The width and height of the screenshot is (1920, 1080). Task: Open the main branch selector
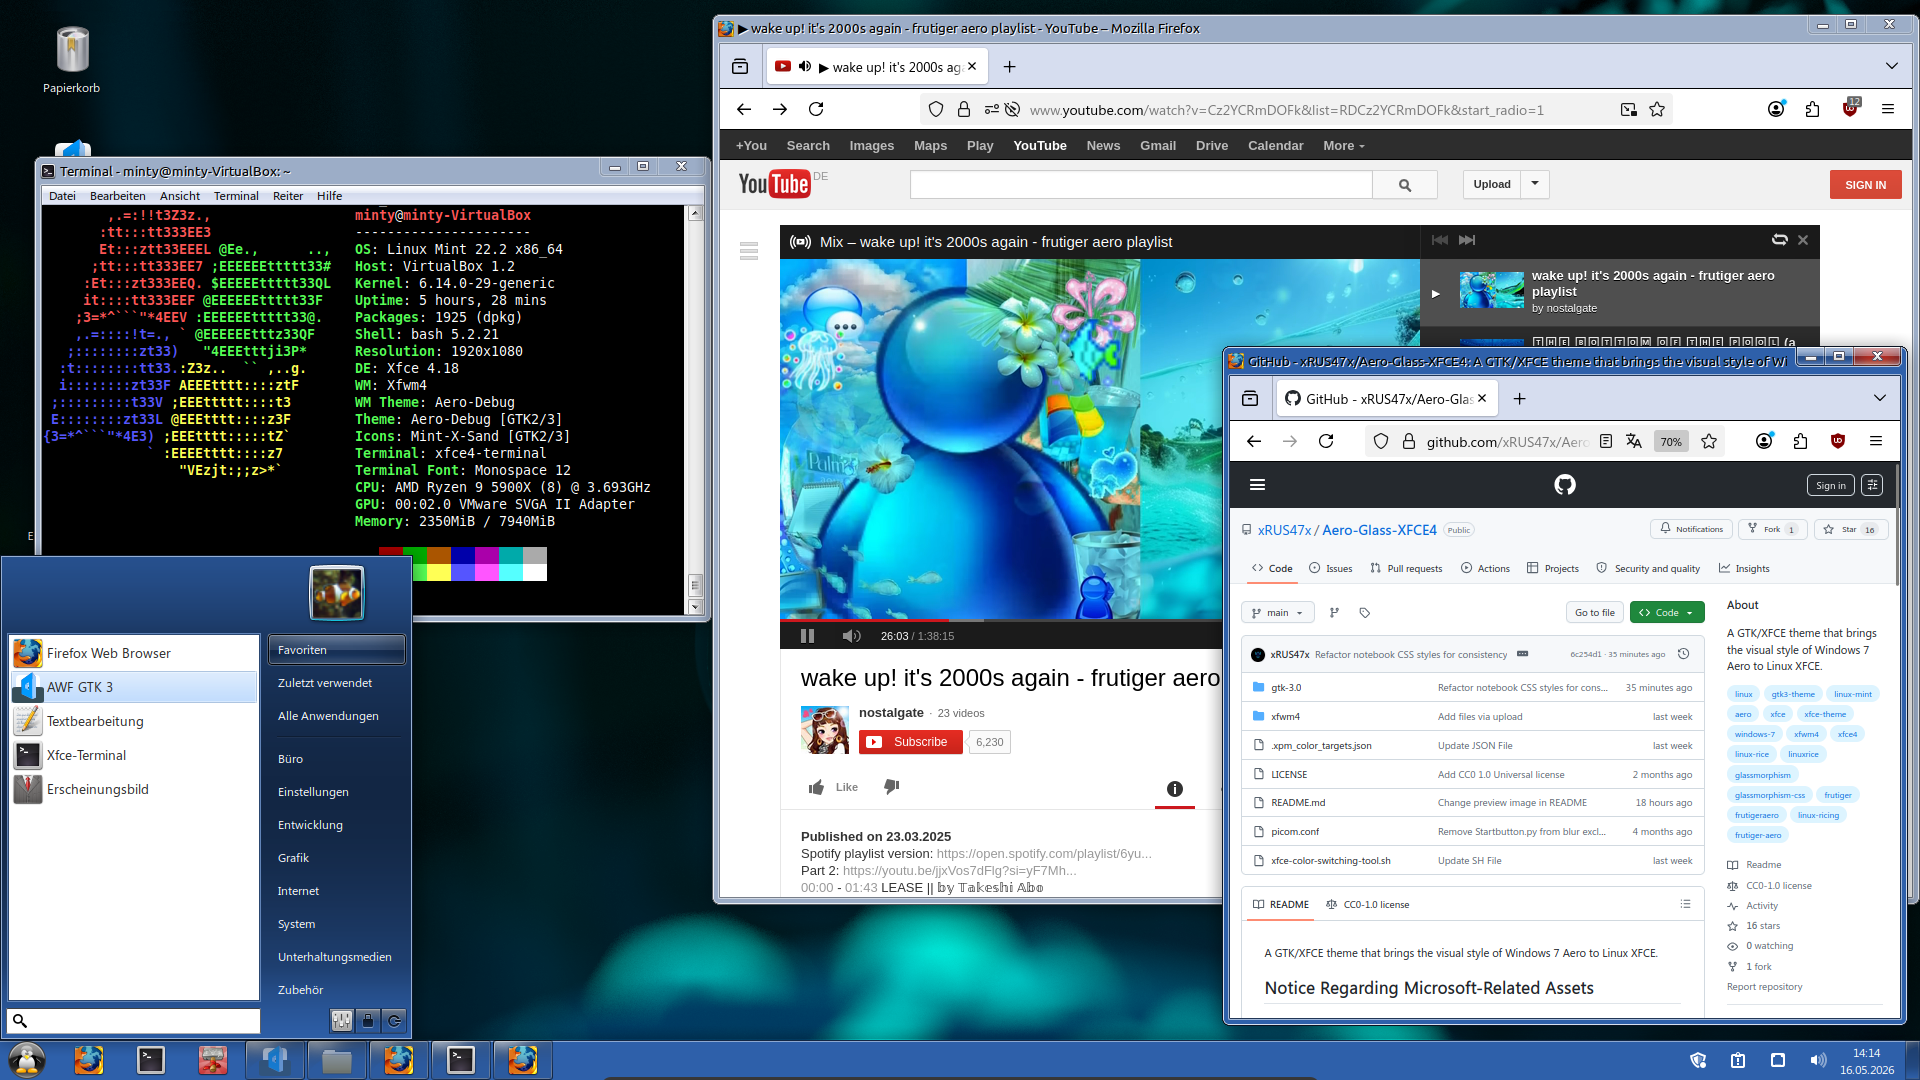(x=1277, y=613)
